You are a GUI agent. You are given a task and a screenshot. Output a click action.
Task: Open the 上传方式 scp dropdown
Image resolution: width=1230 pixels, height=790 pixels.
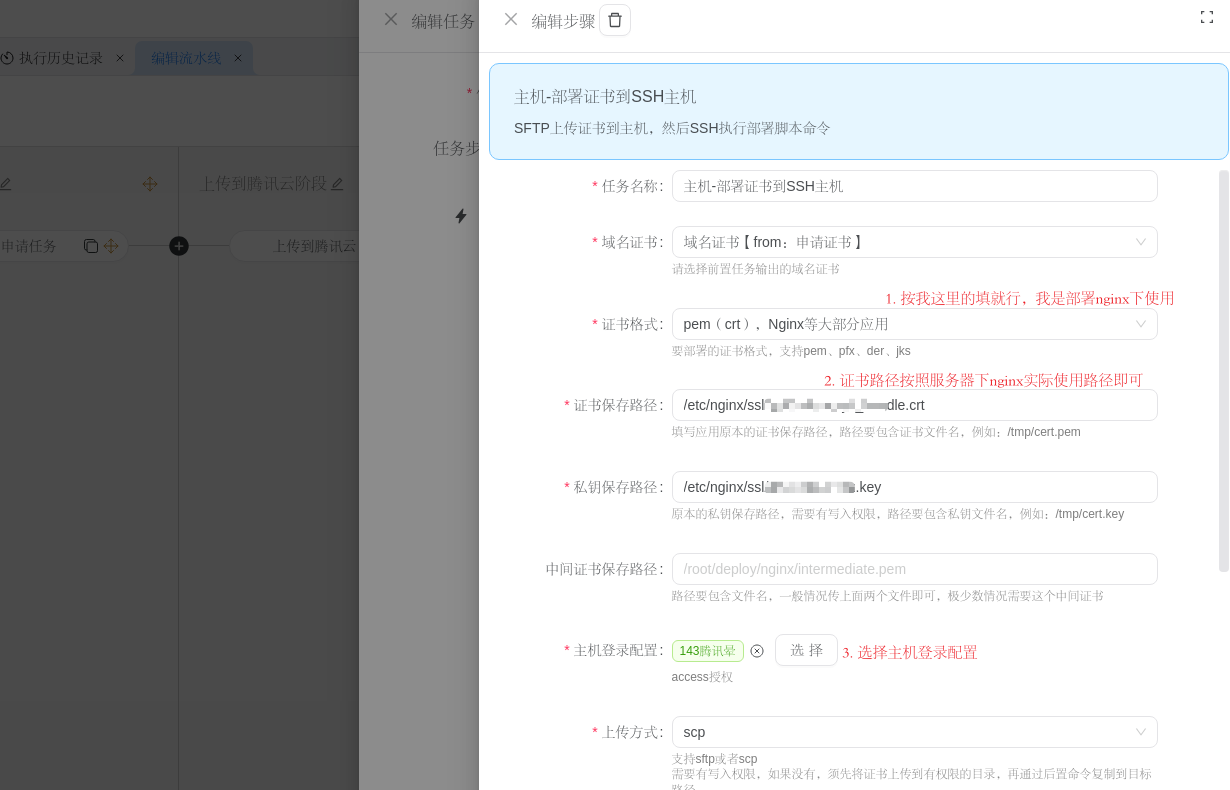tap(914, 732)
